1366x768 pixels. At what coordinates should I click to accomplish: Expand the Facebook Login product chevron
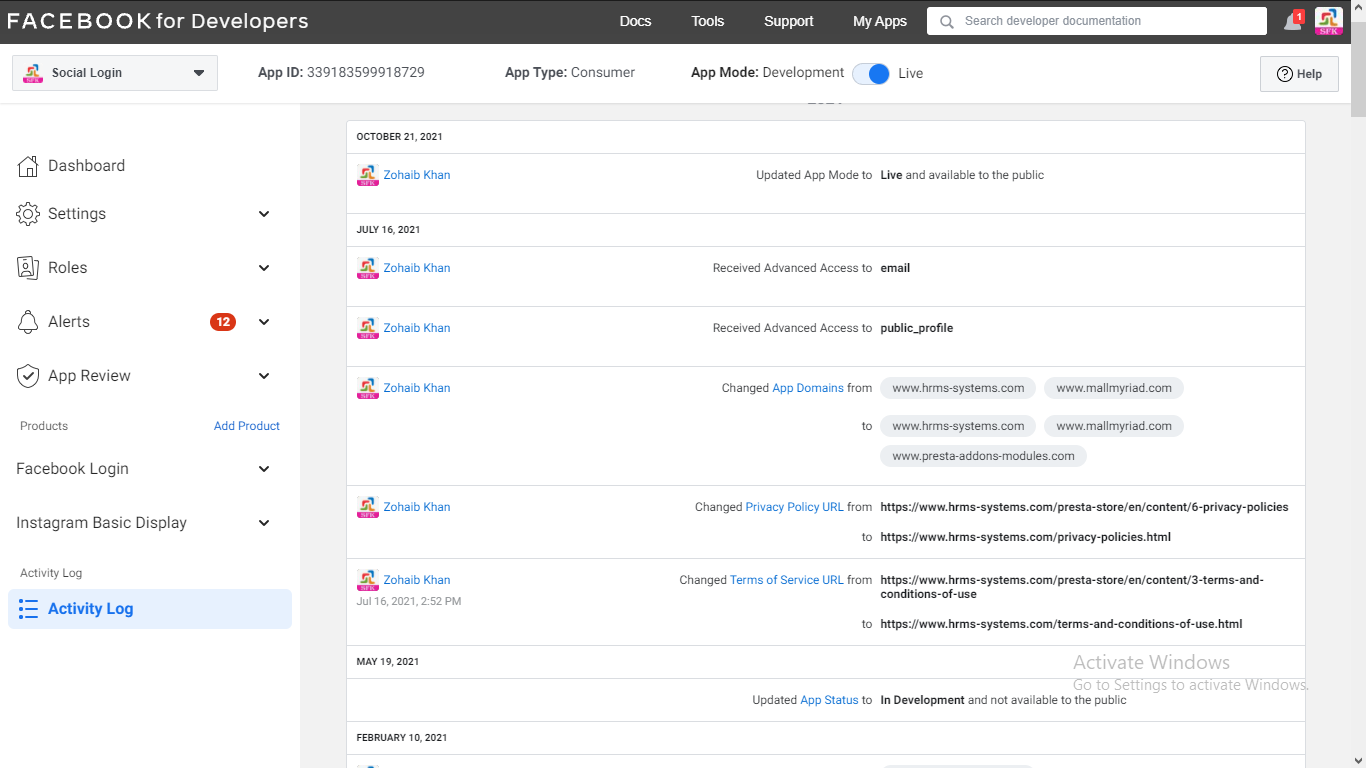pyautogui.click(x=264, y=469)
